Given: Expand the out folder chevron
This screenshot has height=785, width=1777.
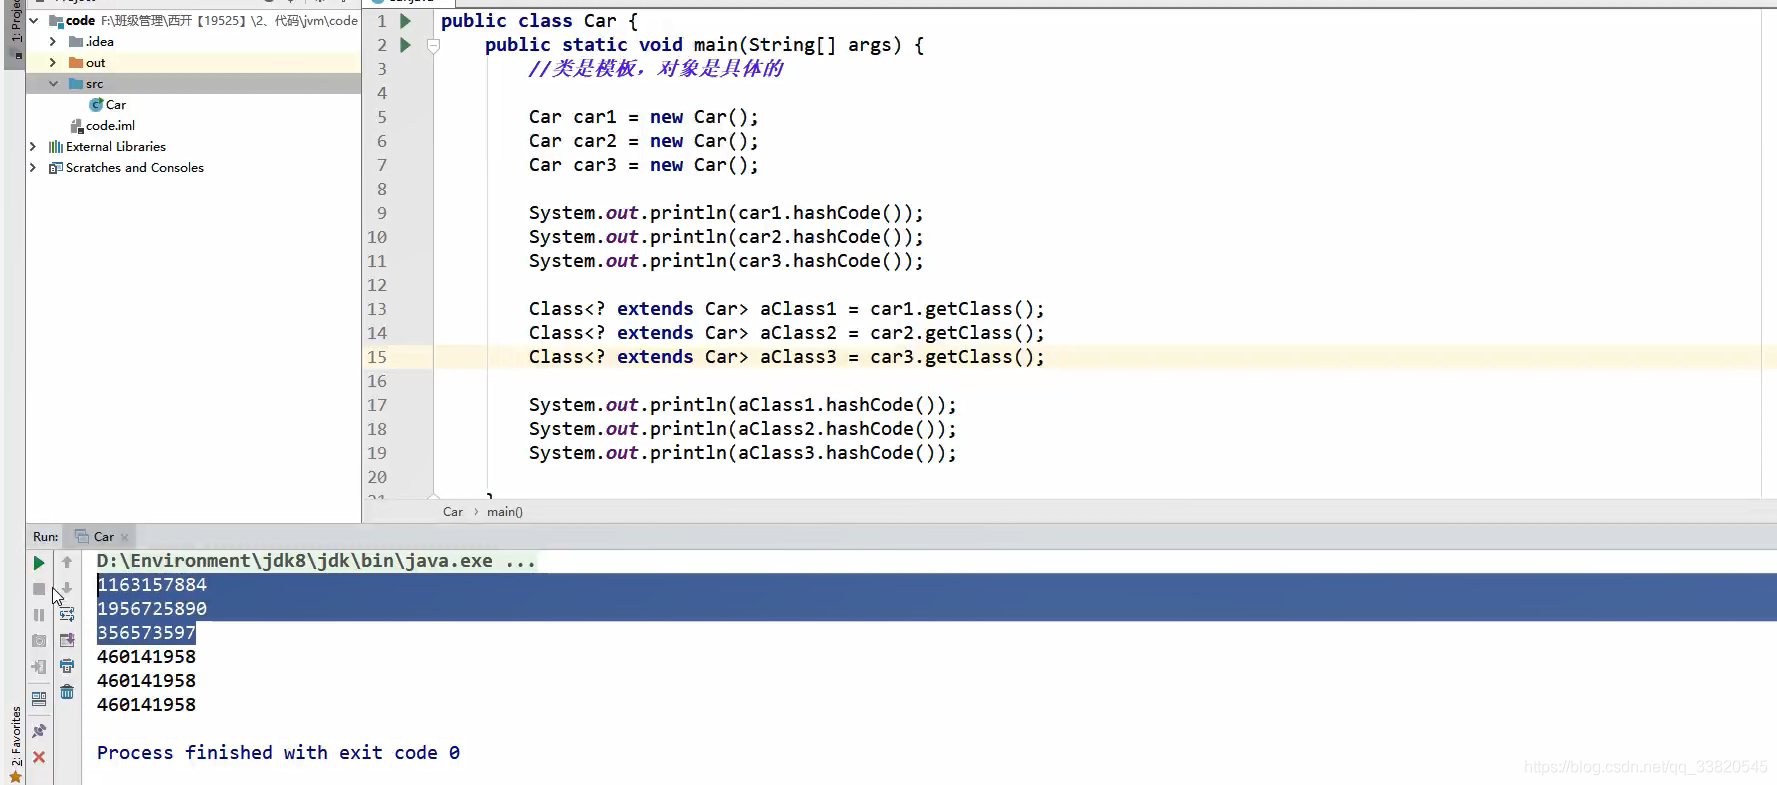Looking at the screenshot, I should 53,62.
